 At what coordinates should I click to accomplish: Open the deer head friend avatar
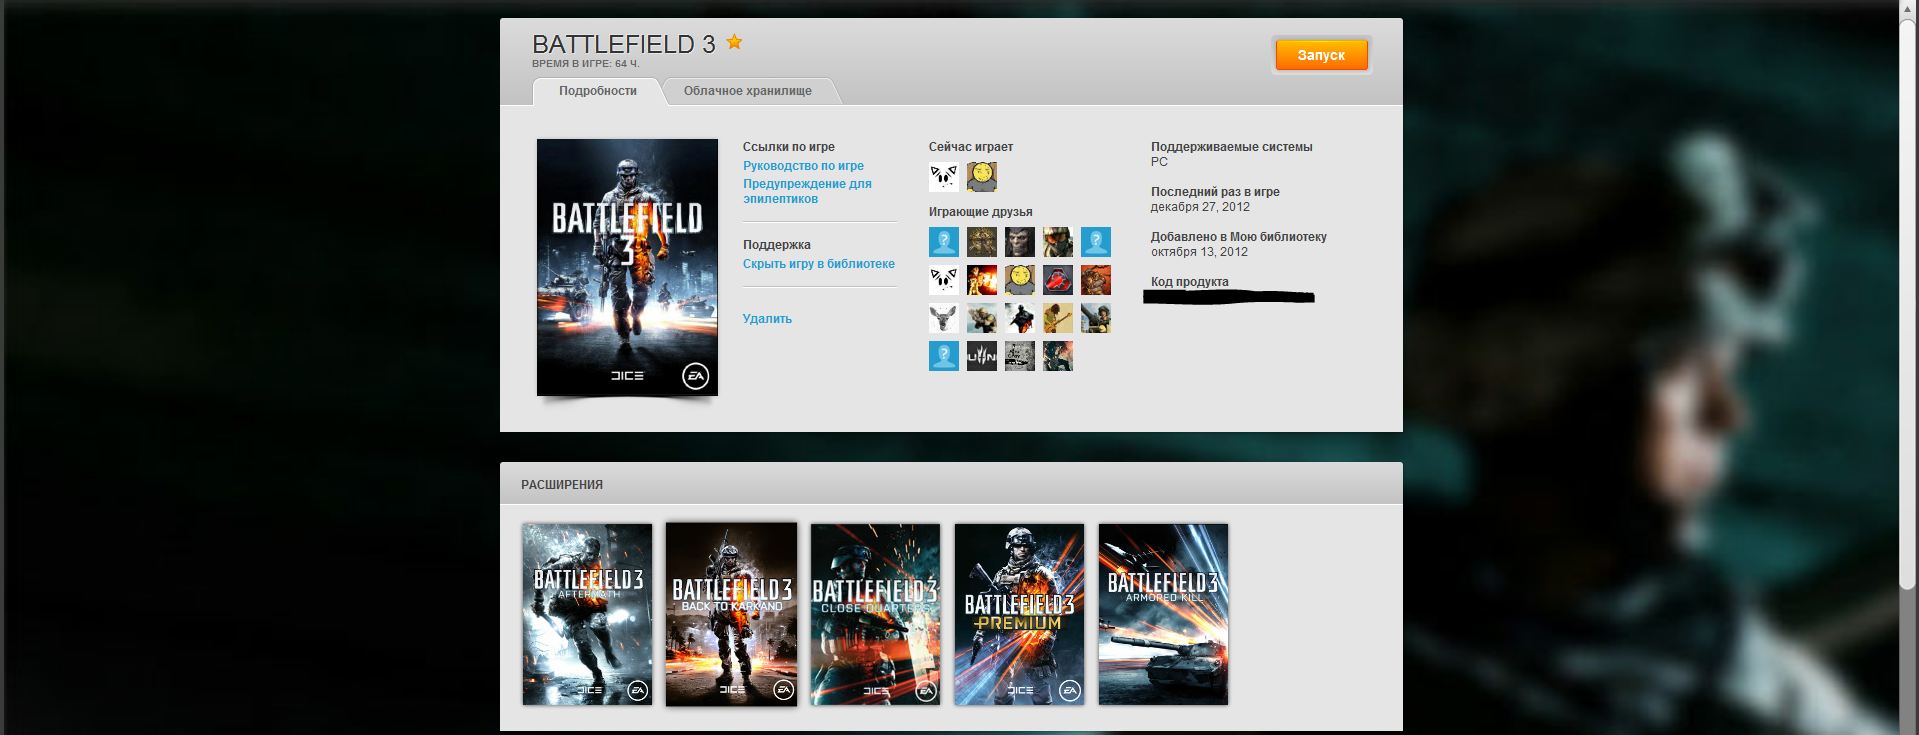tap(944, 318)
